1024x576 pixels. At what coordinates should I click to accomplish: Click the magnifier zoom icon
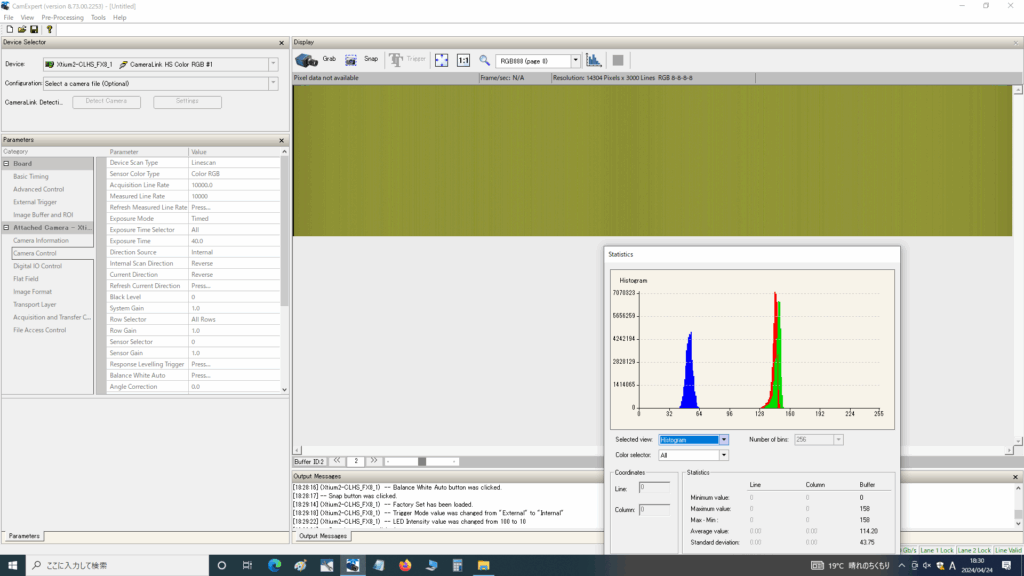[485, 60]
